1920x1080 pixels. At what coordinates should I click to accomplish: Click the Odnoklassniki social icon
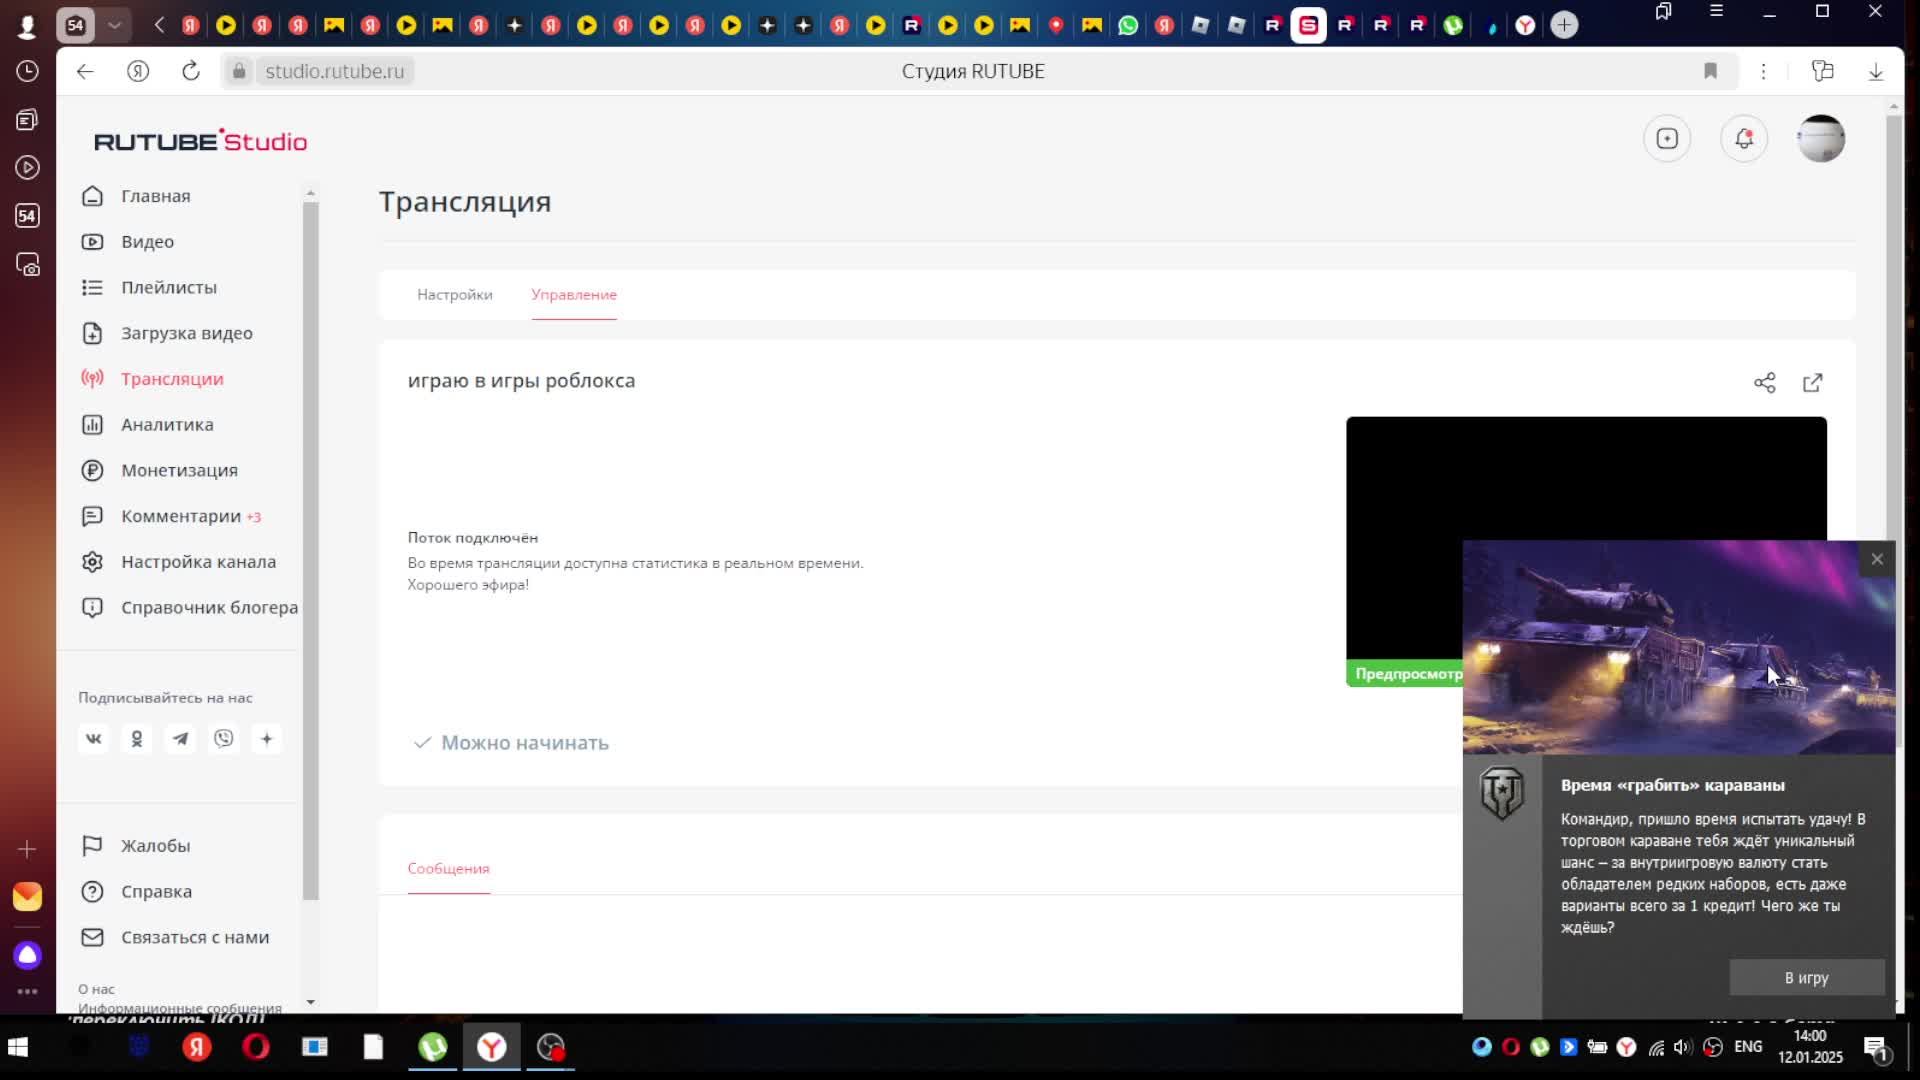click(x=137, y=739)
